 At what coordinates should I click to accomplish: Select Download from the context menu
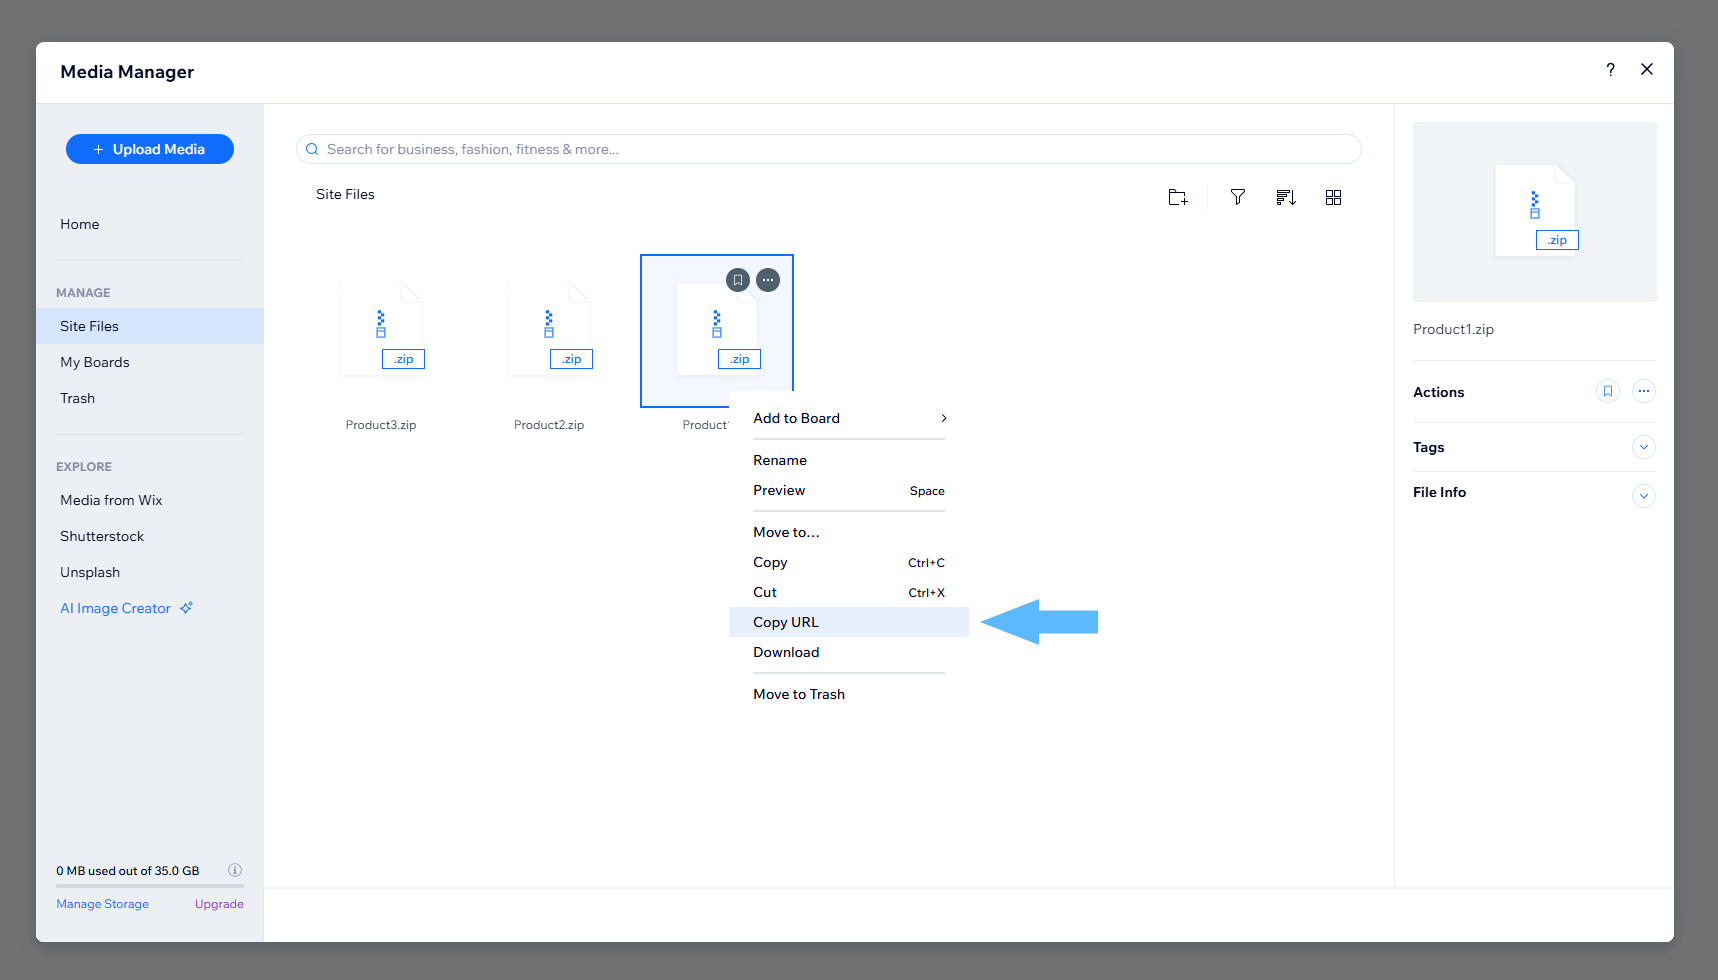tap(849, 652)
